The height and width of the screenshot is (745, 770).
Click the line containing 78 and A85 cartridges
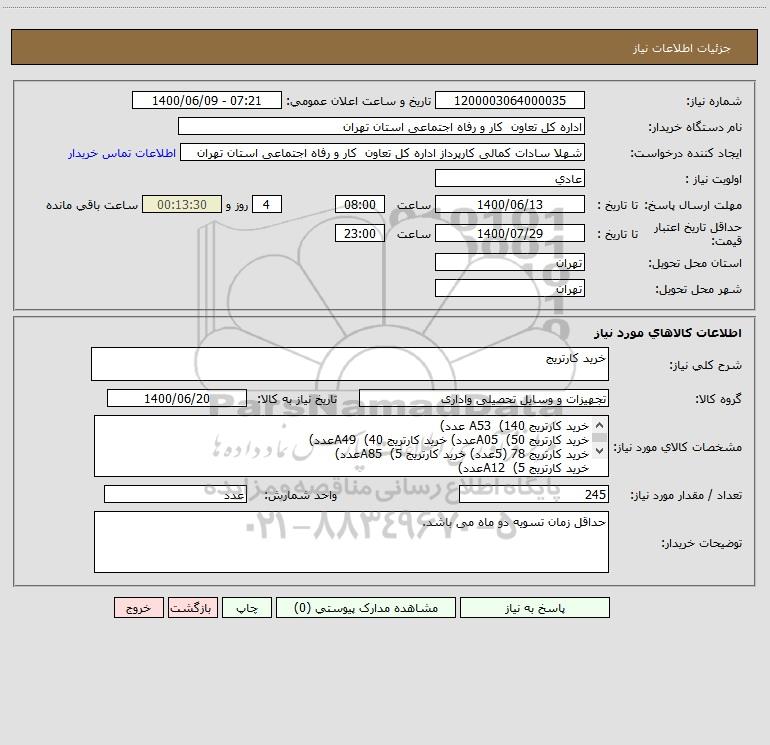click(x=462, y=454)
